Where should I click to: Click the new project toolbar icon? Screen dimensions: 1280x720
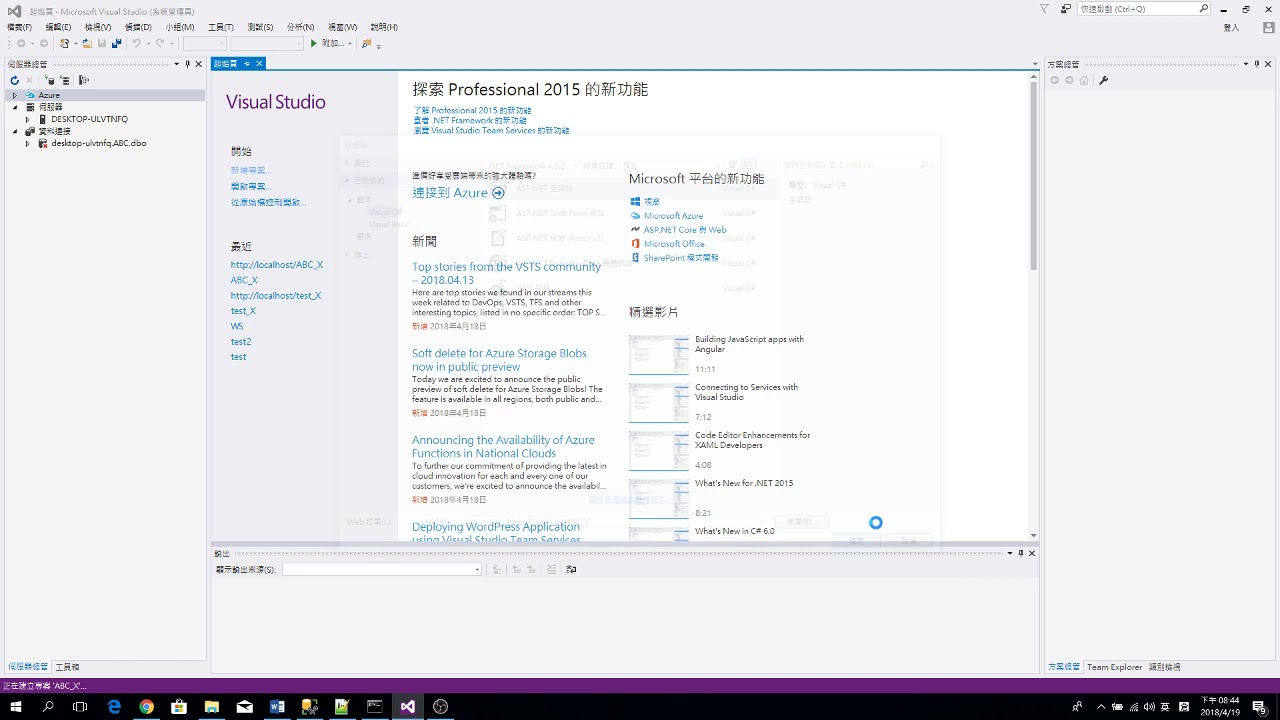[x=65, y=43]
